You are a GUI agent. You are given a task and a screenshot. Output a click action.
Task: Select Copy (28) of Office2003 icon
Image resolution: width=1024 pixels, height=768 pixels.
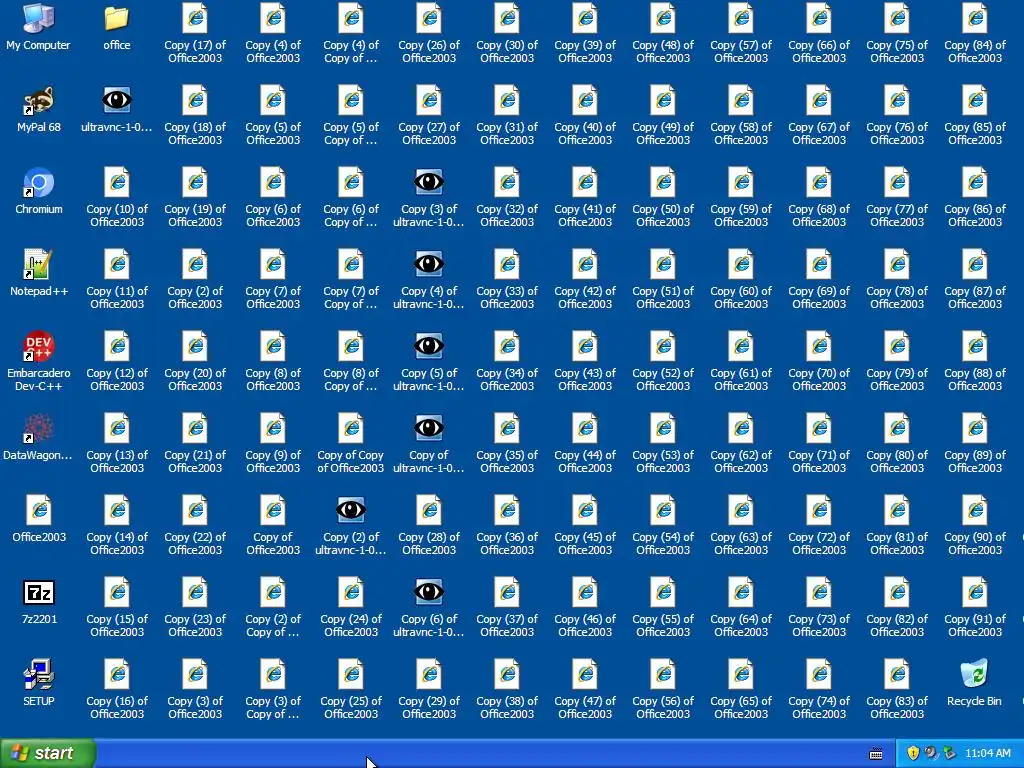(x=428, y=511)
